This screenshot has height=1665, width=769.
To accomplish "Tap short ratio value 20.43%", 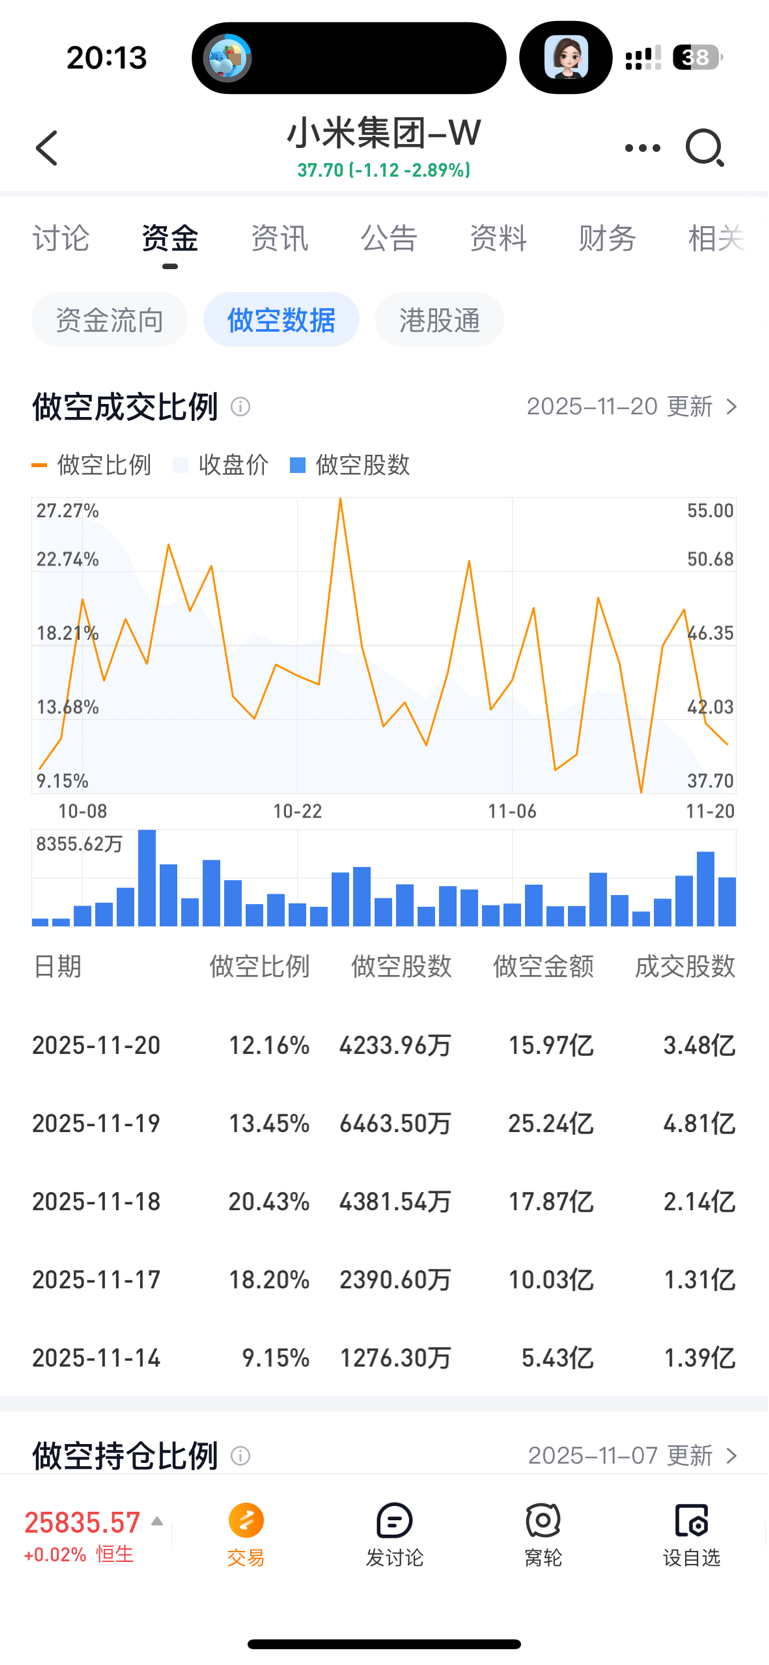I will [269, 1202].
